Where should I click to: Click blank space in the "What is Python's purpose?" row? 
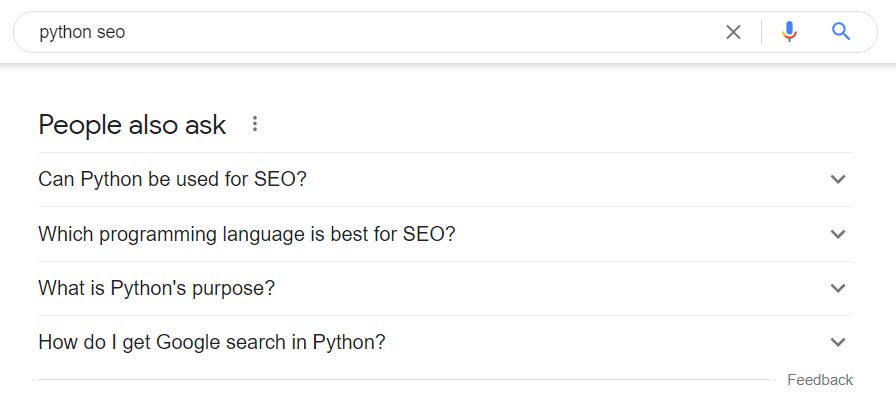pyautogui.click(x=550, y=288)
